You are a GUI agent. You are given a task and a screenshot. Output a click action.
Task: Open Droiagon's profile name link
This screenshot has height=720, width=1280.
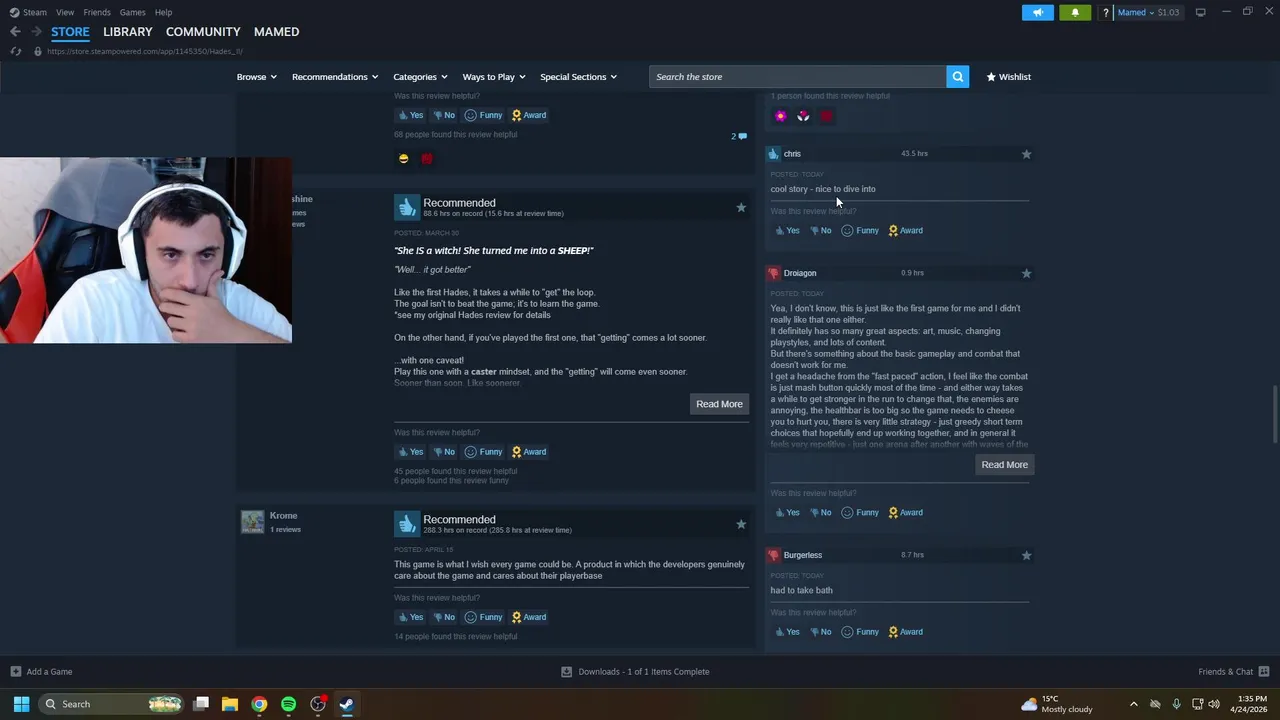point(800,273)
